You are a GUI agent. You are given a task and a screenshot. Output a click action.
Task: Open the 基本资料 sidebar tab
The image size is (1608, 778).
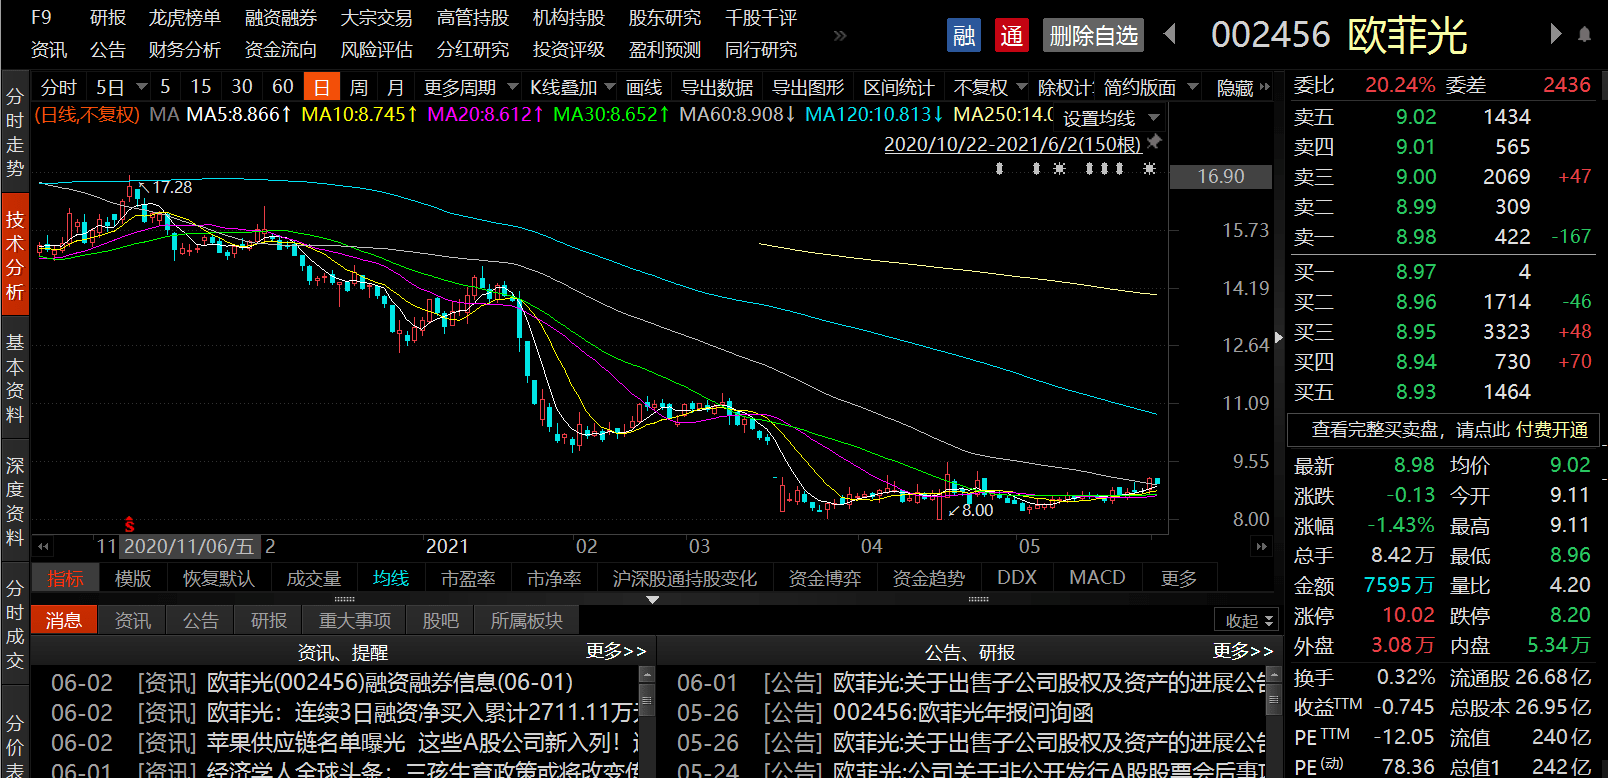pos(15,377)
